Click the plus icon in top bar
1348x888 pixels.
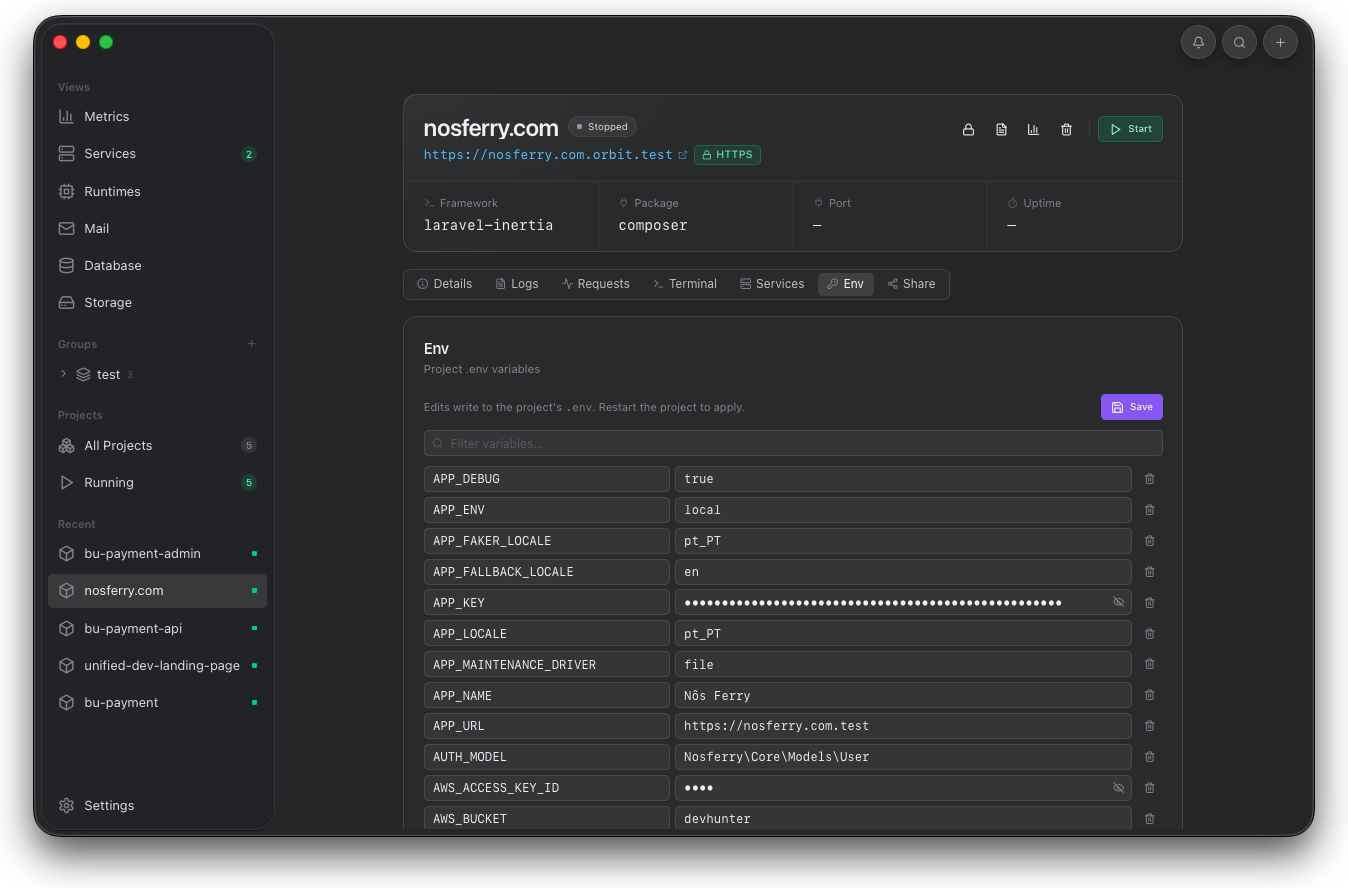tap(1280, 42)
